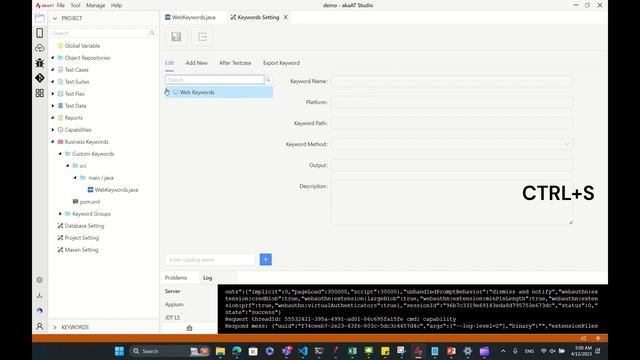Select Global Variable in project tree

click(x=82, y=46)
